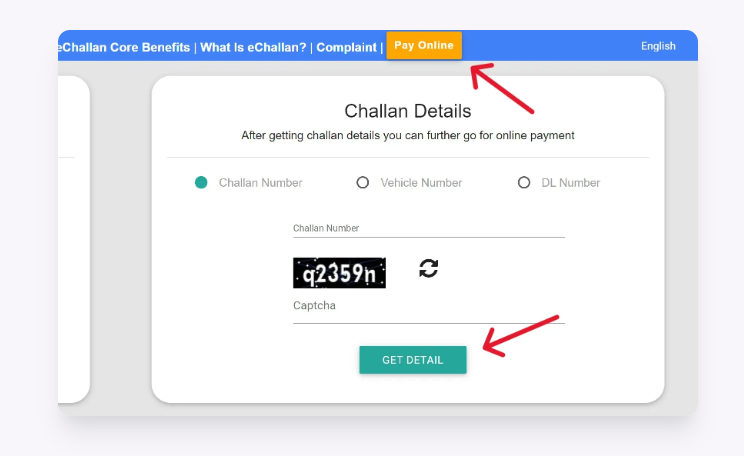
Task: Click the red arrow near Pay Online
Action: pos(503,87)
